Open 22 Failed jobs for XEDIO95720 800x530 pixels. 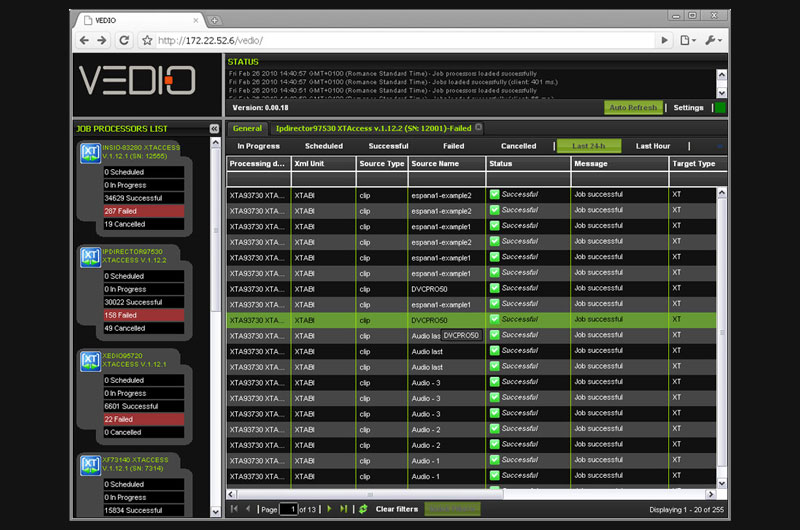point(143,419)
